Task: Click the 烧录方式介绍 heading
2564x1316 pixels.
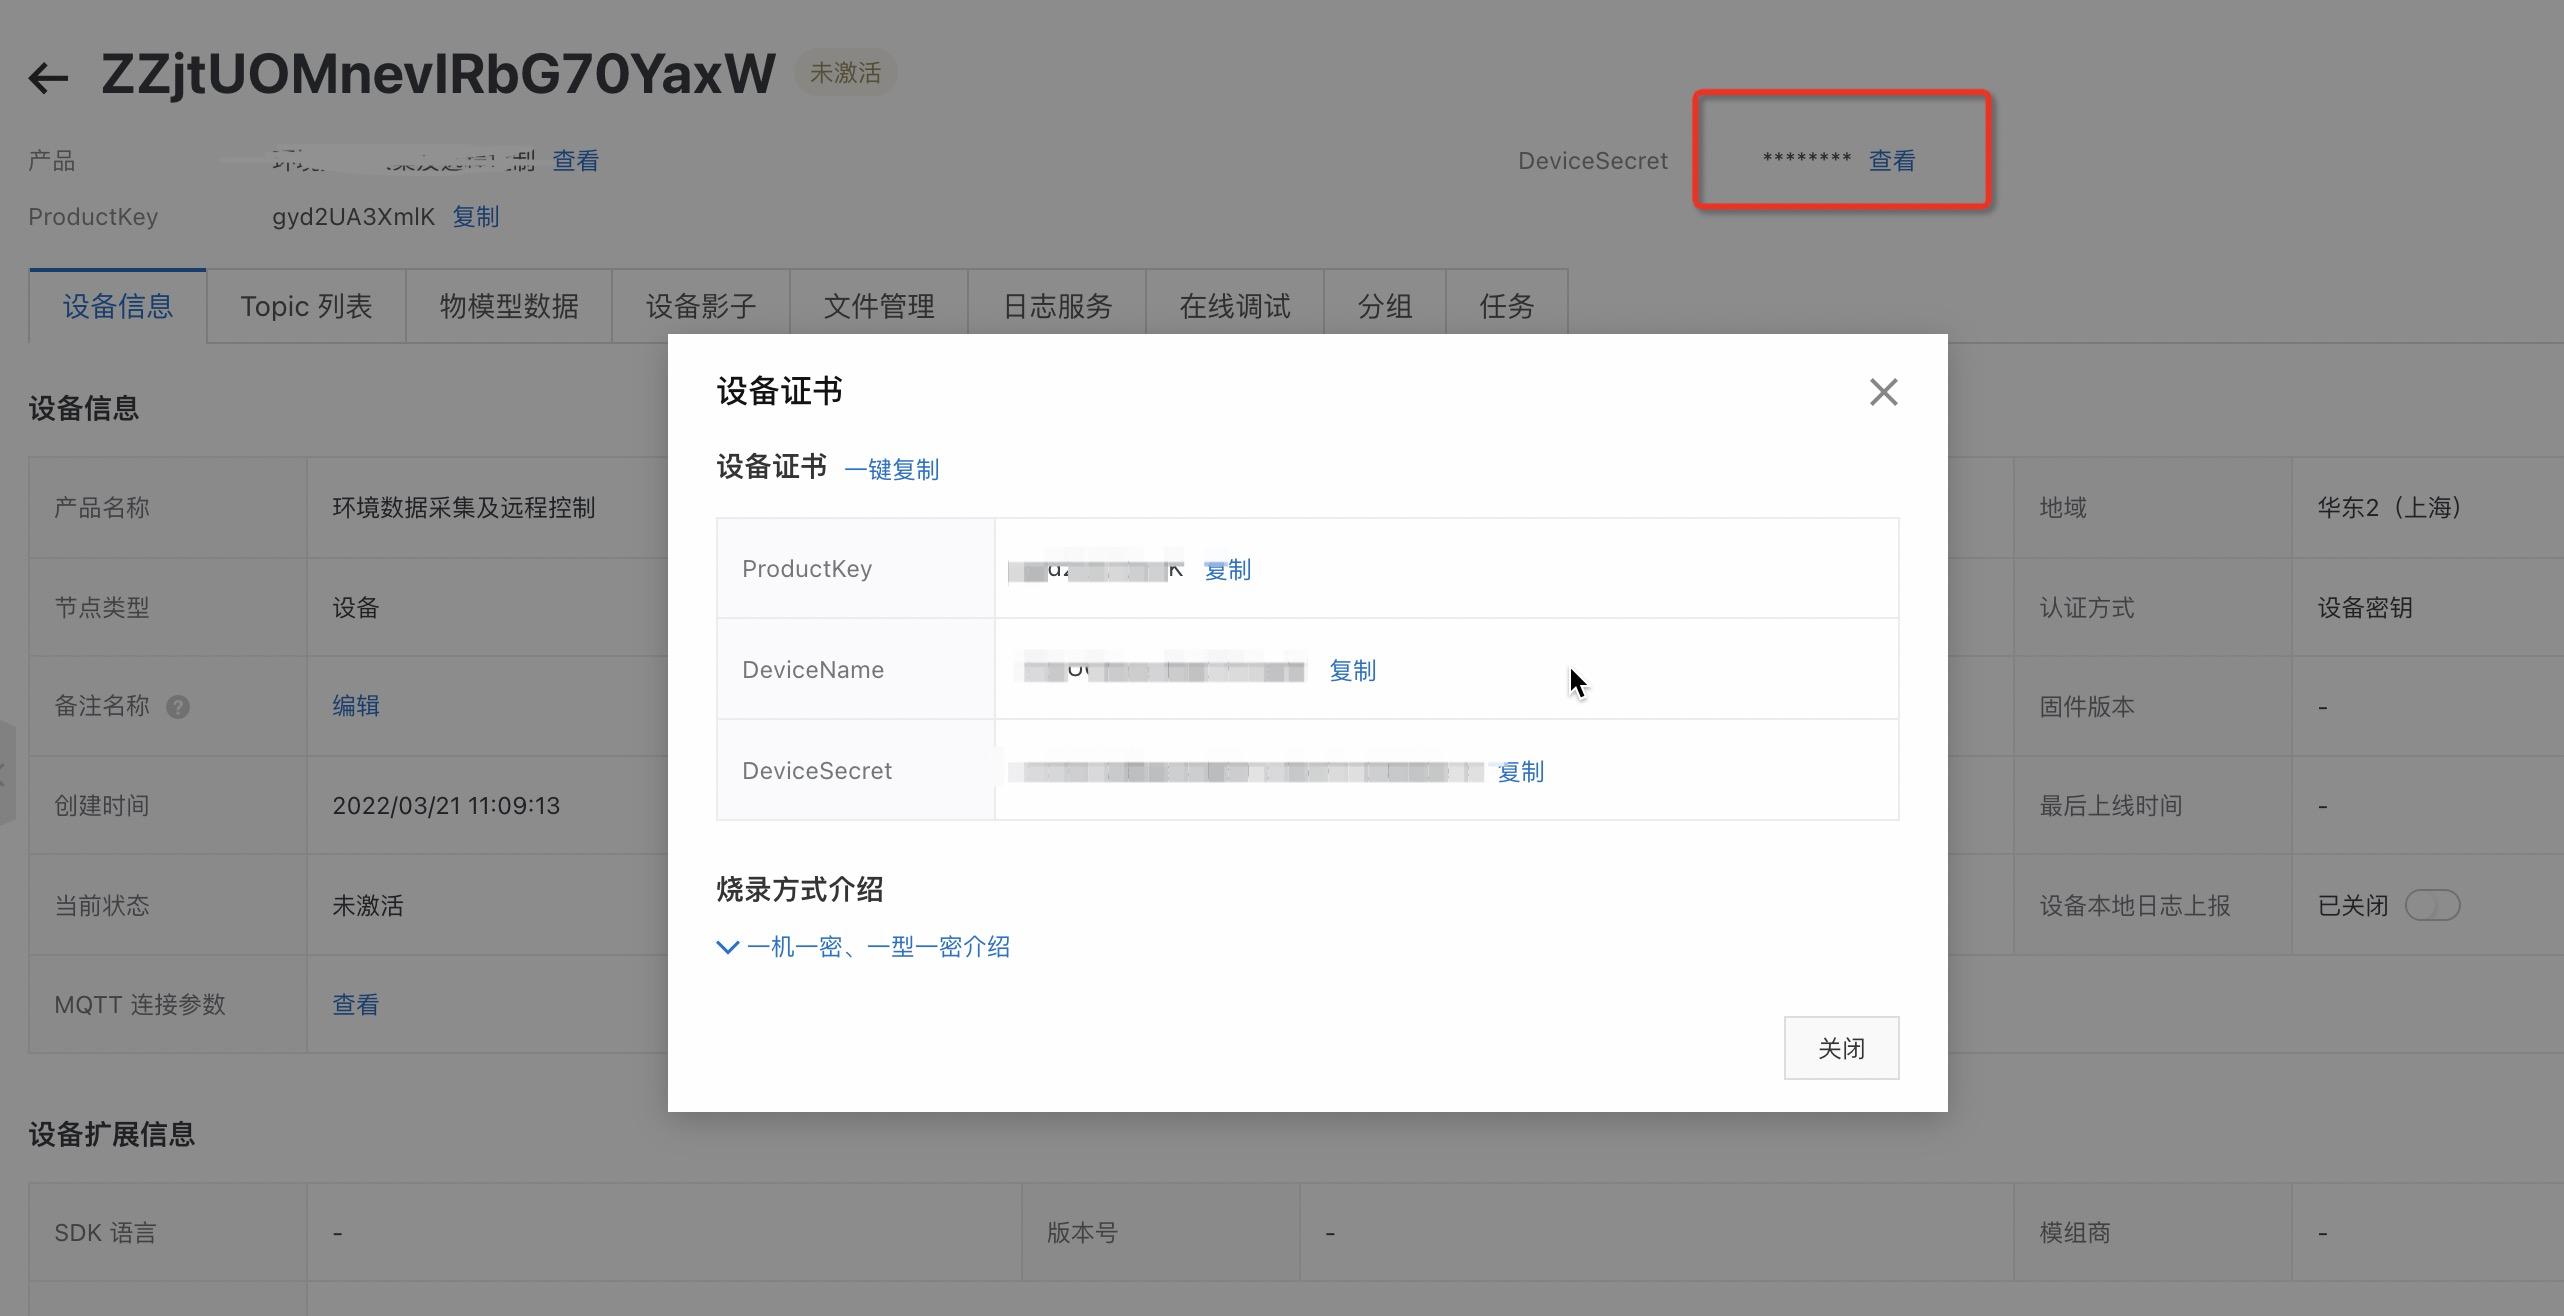Action: pyautogui.click(x=800, y=889)
